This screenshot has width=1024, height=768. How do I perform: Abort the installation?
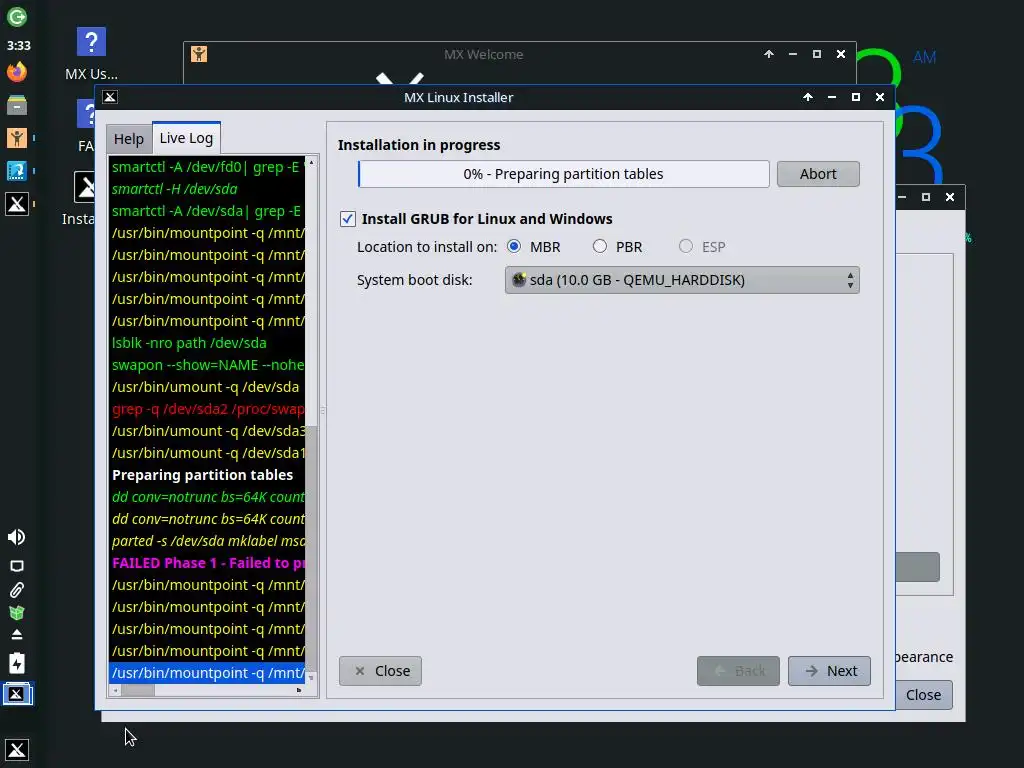coord(818,174)
